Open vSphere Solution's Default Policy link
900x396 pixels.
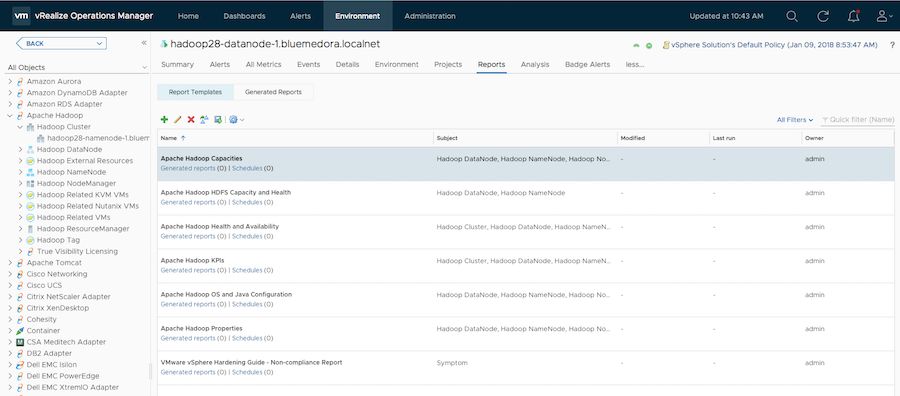[x=774, y=45]
